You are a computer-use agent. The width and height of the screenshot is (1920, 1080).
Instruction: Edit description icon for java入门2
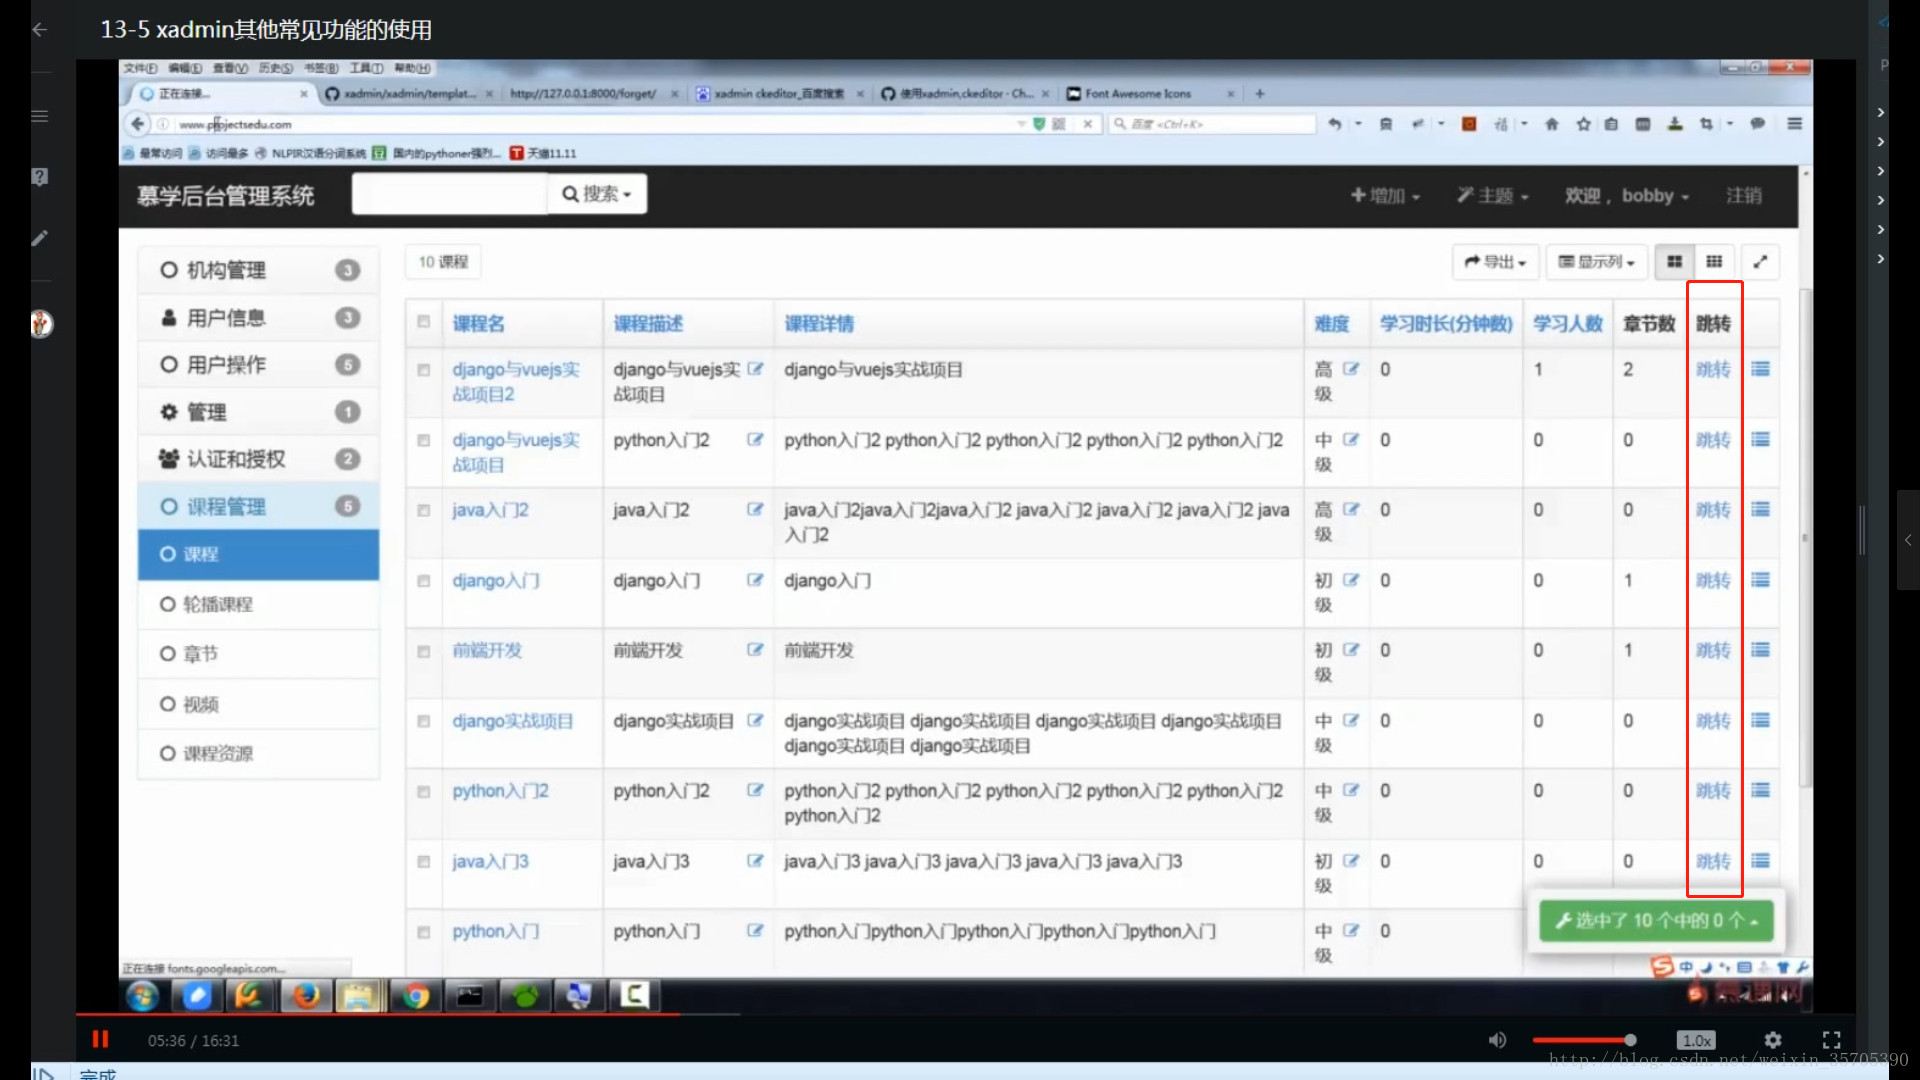755,509
